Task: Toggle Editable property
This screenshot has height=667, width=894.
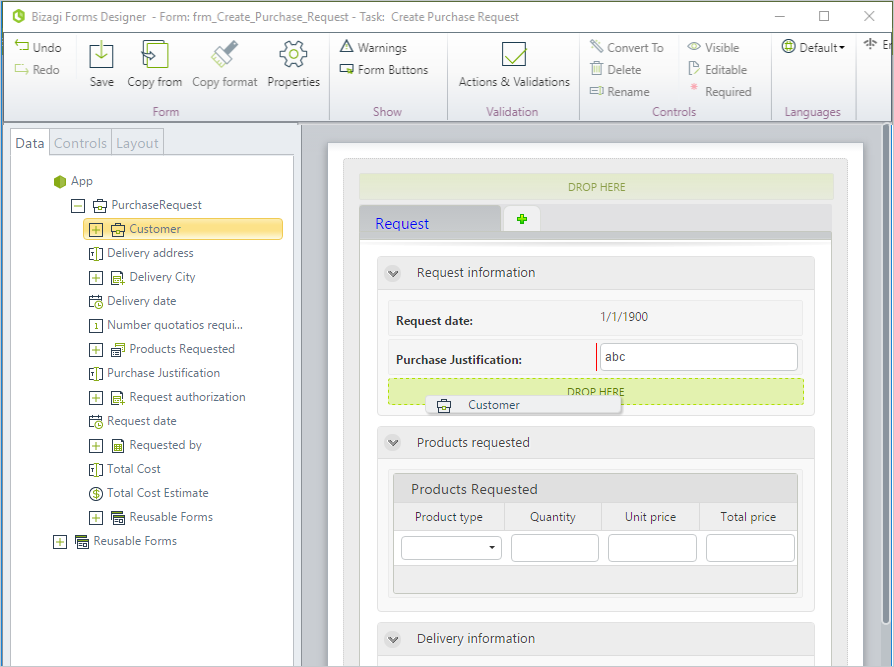Action: pos(718,70)
